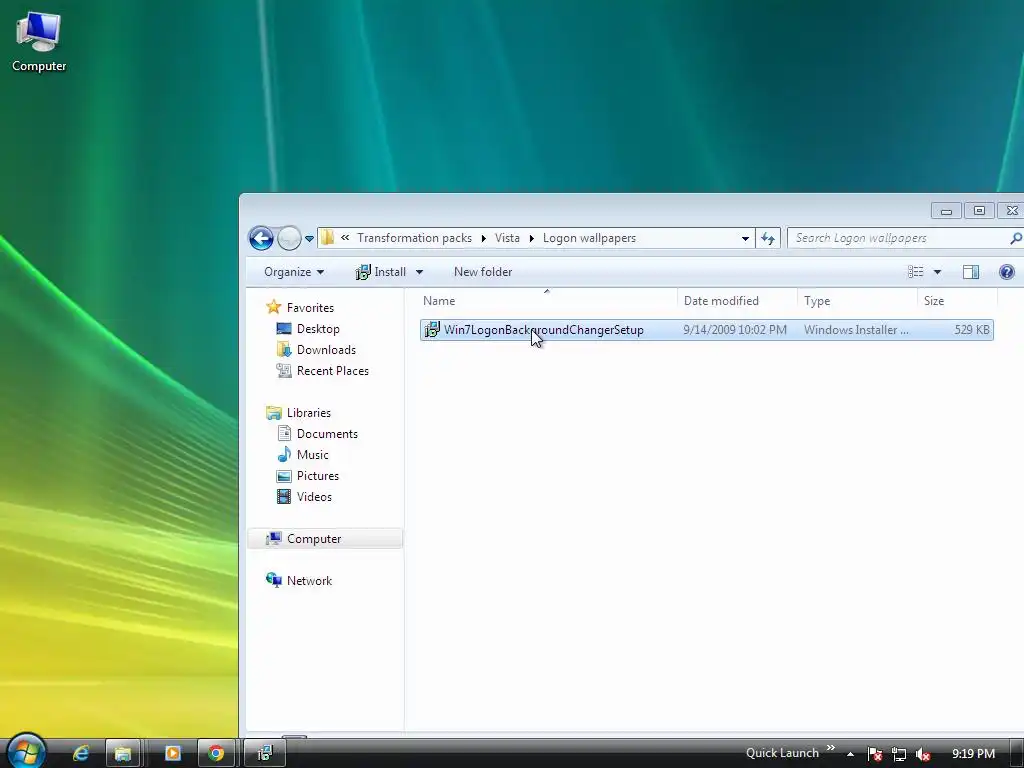
Task: Click the Windows Installer type cell
Action: pos(856,330)
